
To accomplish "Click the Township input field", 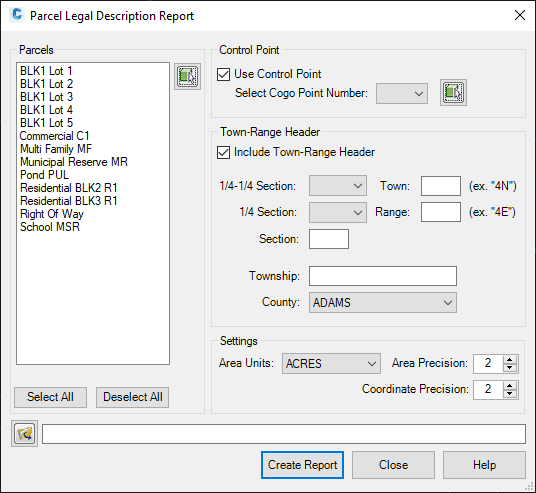I will (x=383, y=276).
